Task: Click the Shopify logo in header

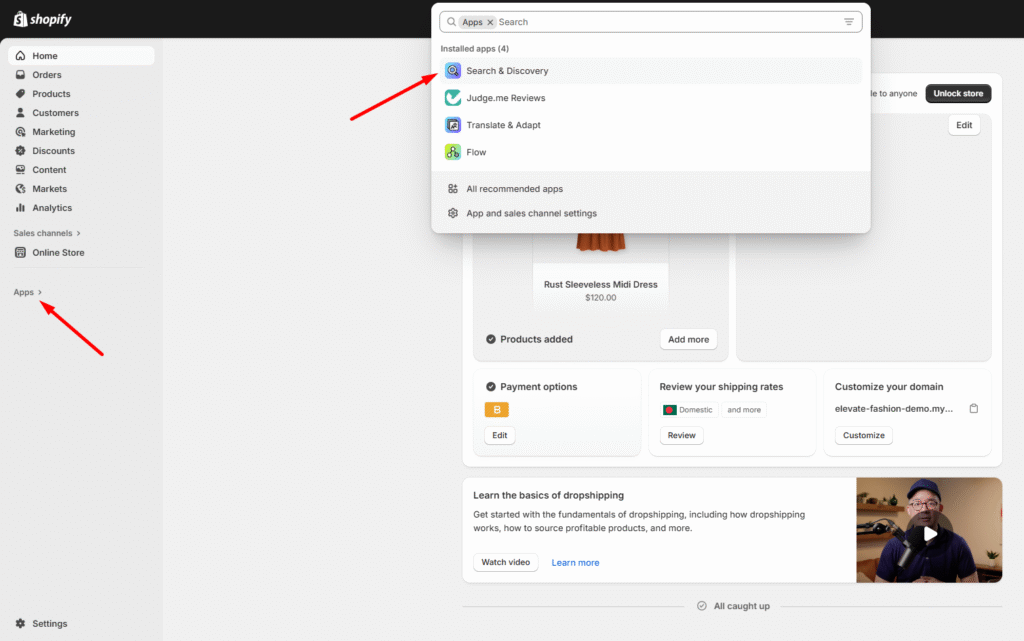Action: click(x=42, y=20)
